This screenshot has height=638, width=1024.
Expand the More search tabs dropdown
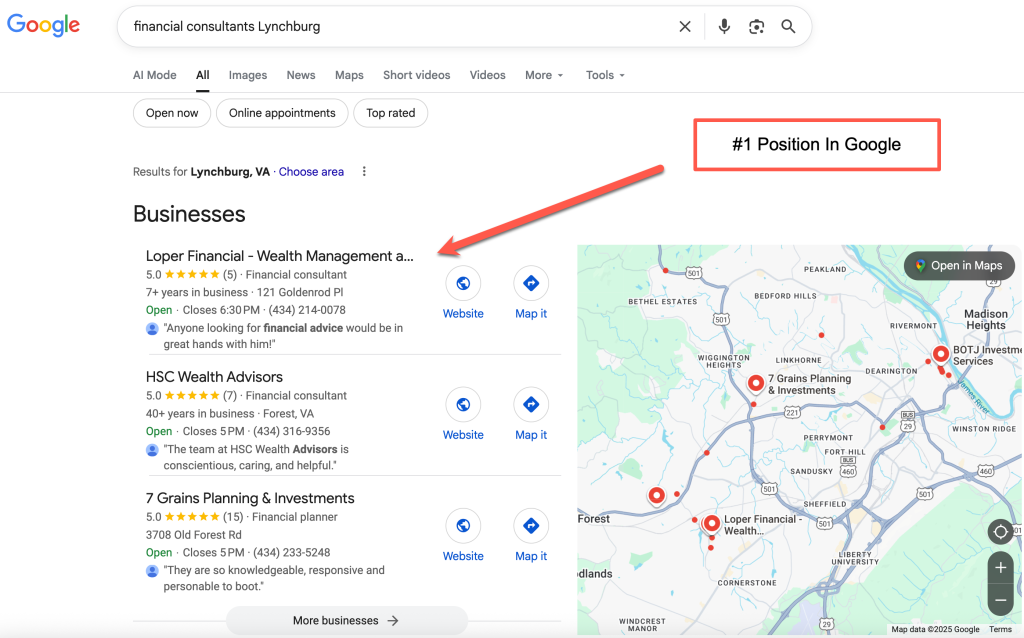[x=544, y=75]
